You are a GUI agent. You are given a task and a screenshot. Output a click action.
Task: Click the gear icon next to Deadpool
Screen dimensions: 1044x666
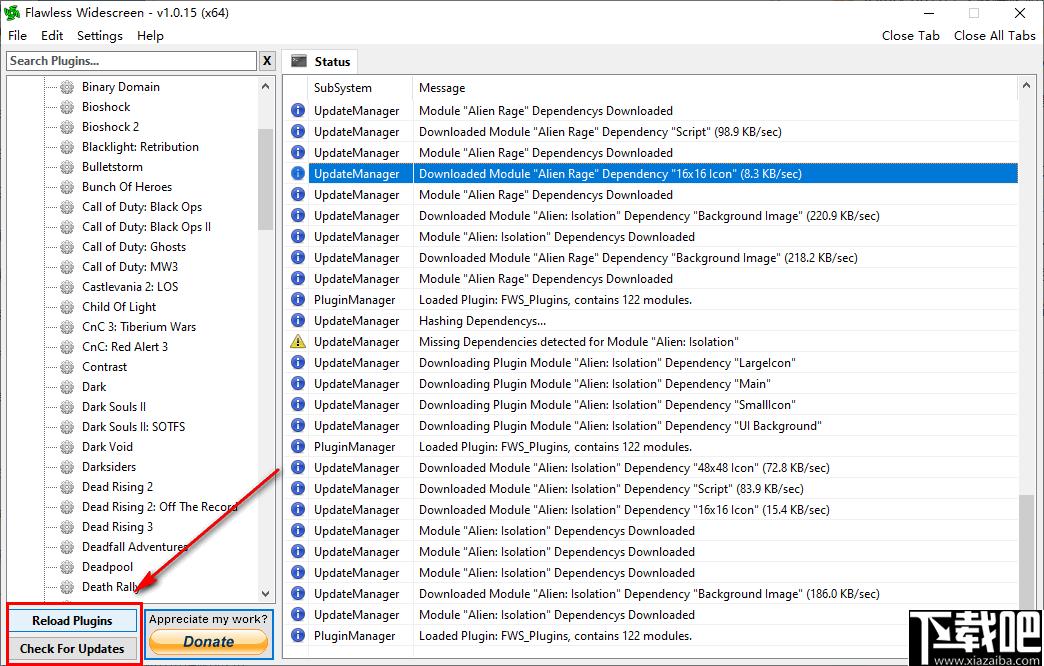67,567
